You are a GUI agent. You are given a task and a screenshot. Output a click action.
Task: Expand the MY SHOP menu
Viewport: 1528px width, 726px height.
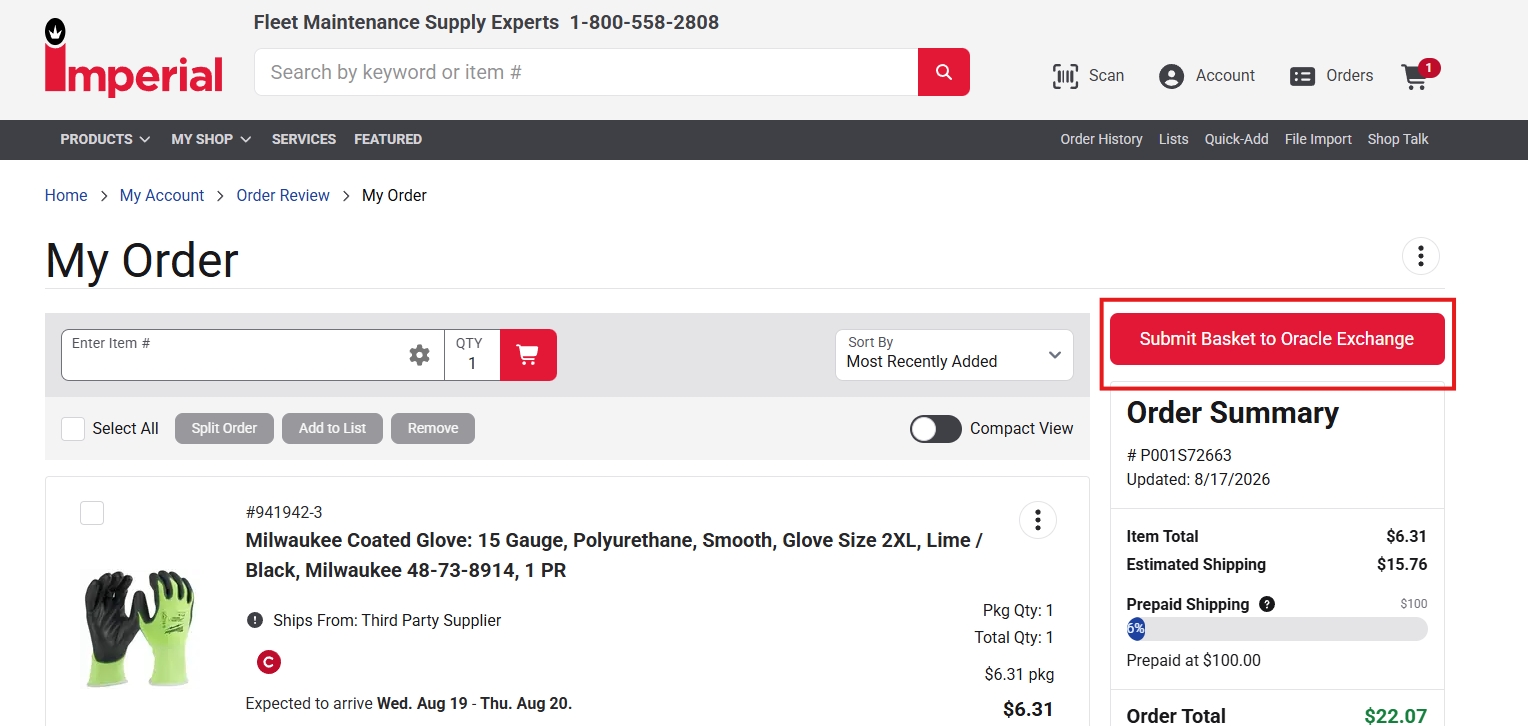click(211, 139)
